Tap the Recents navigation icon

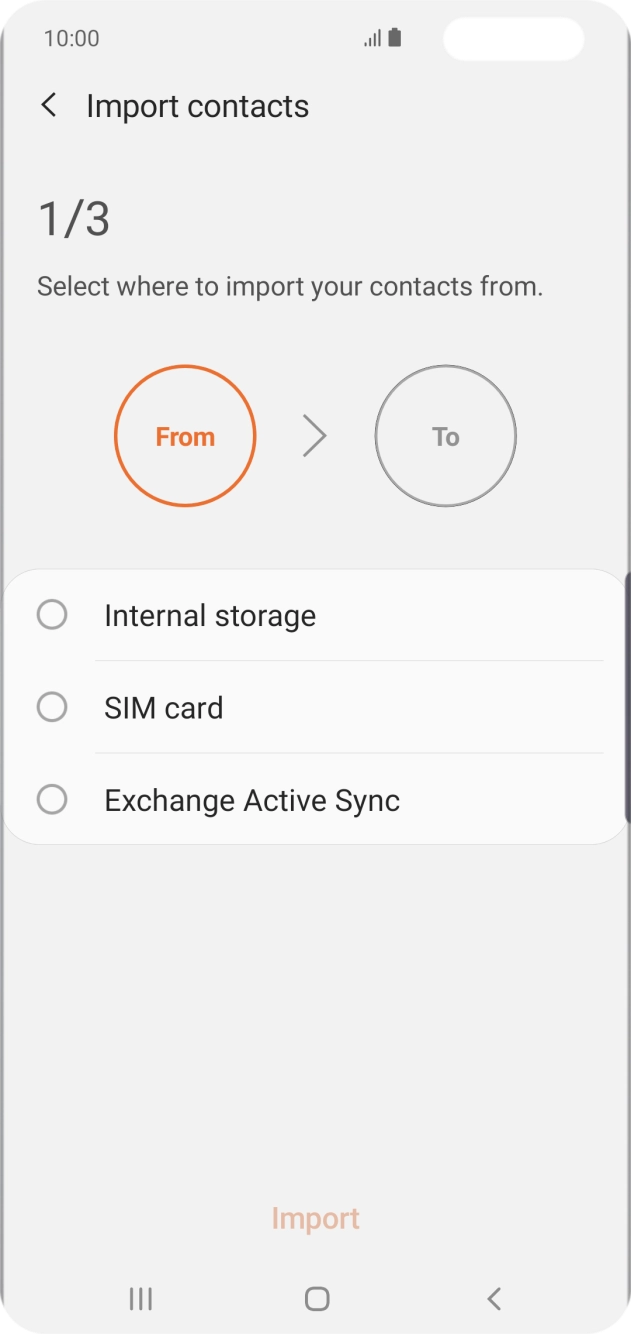coord(140,1299)
